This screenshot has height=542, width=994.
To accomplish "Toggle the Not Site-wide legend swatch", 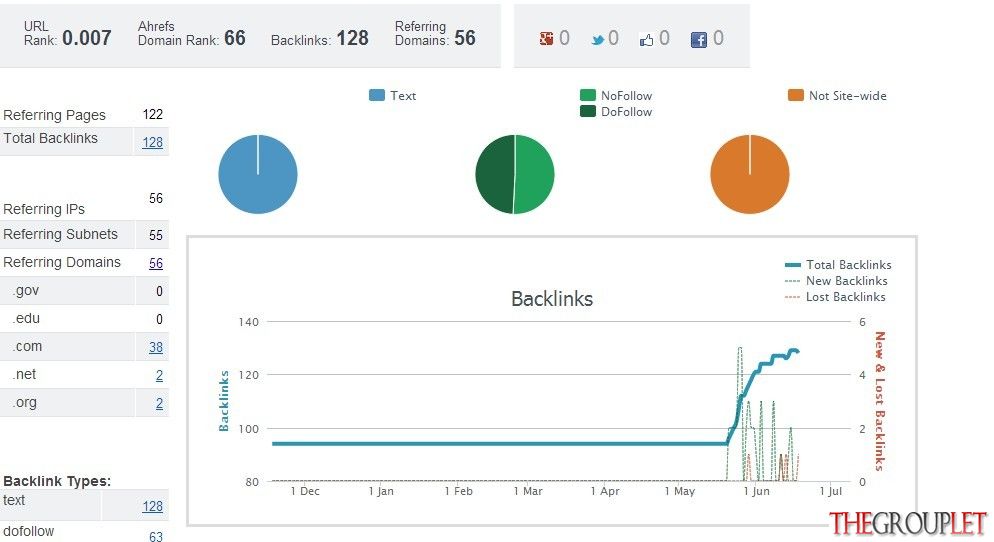I will 796,95.
